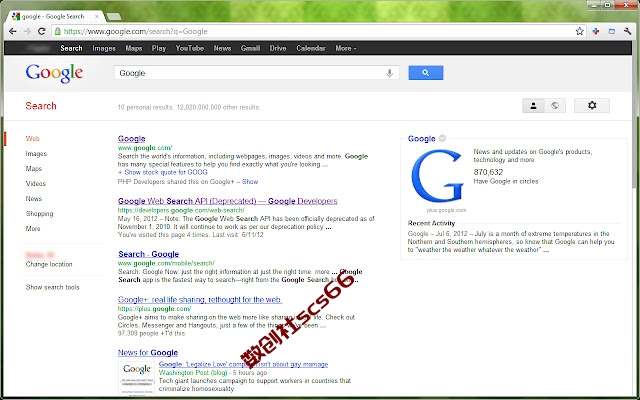
Task: Select Shopping in the left sidebar
Action: coord(39,213)
